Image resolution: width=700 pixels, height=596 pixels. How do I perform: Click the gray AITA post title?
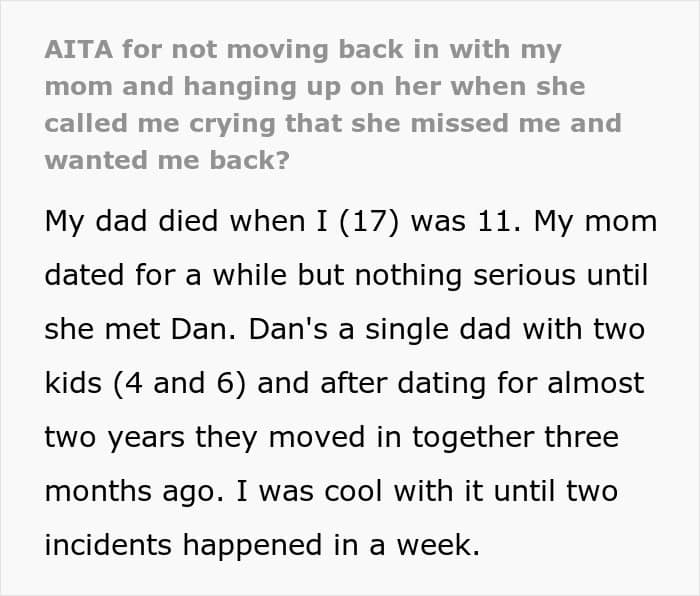click(x=333, y=105)
